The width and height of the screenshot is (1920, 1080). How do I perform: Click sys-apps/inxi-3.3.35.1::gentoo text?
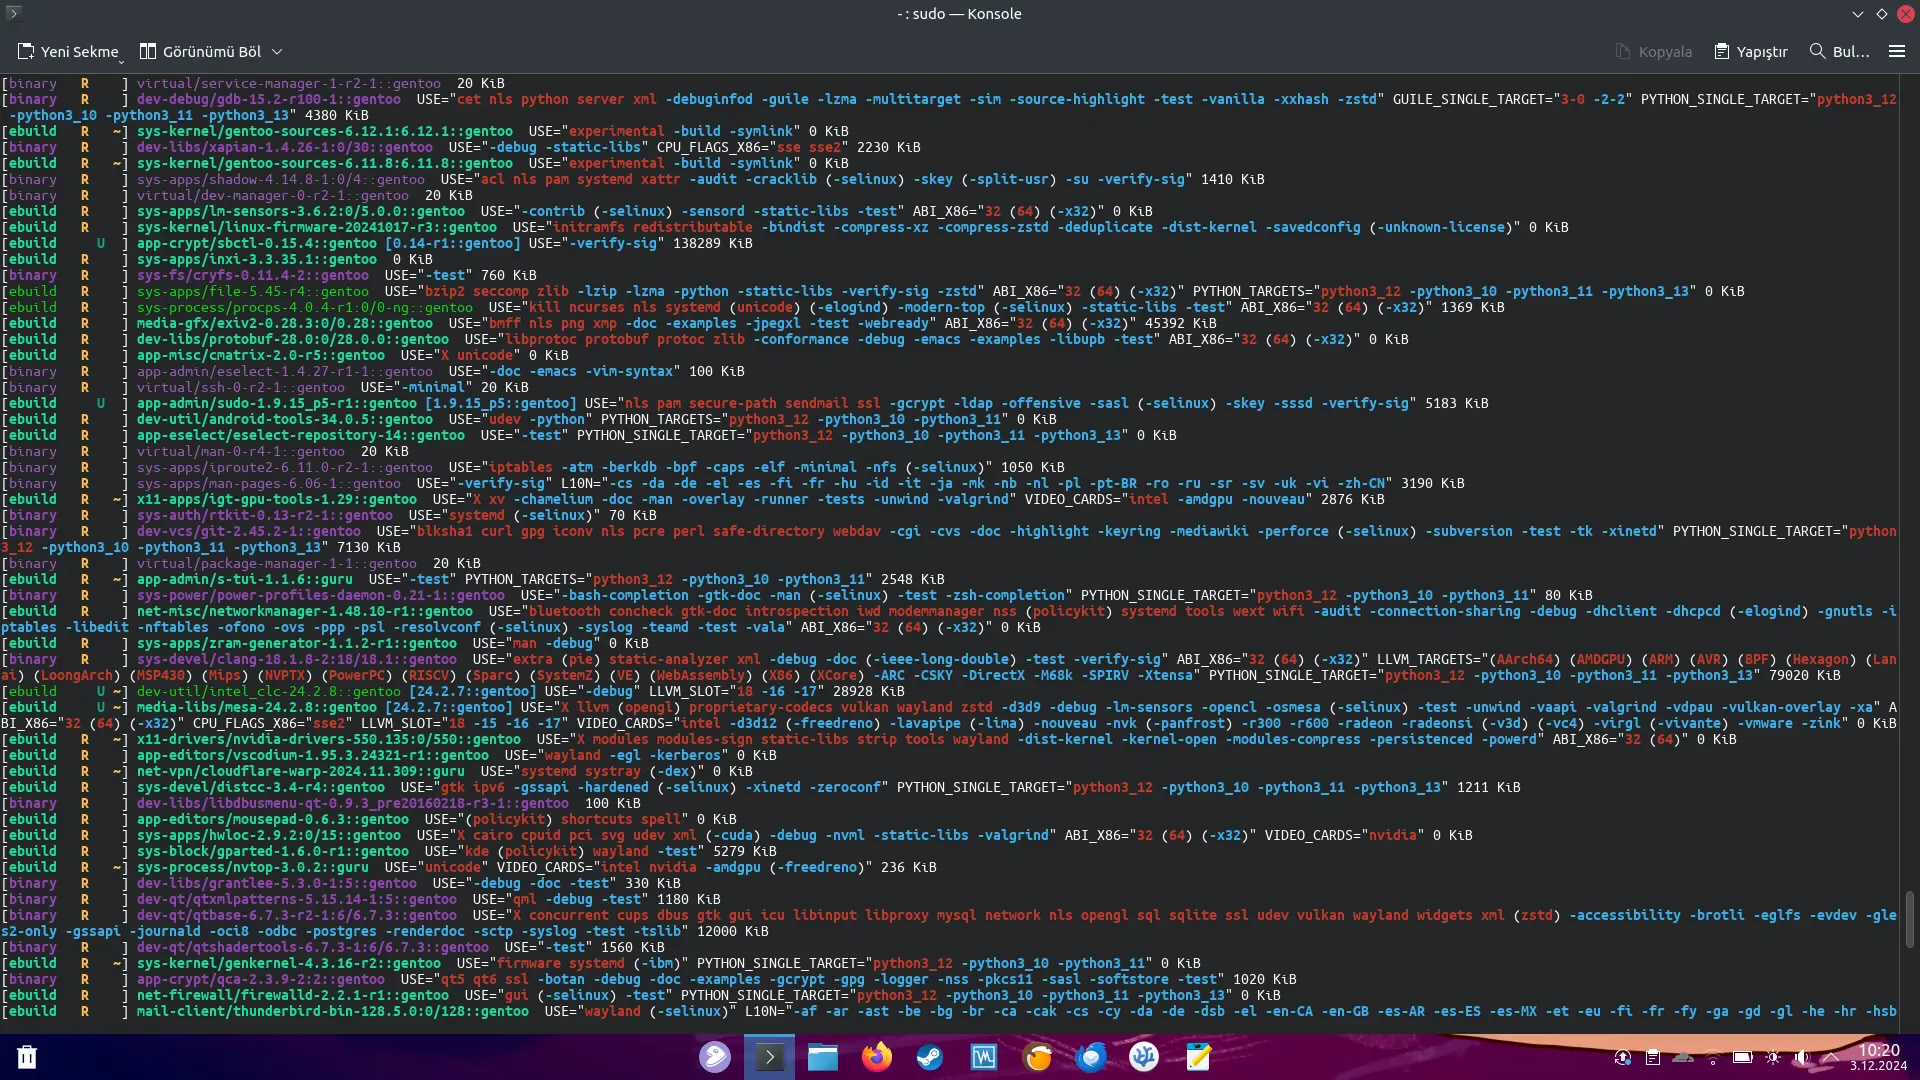[x=257, y=259]
